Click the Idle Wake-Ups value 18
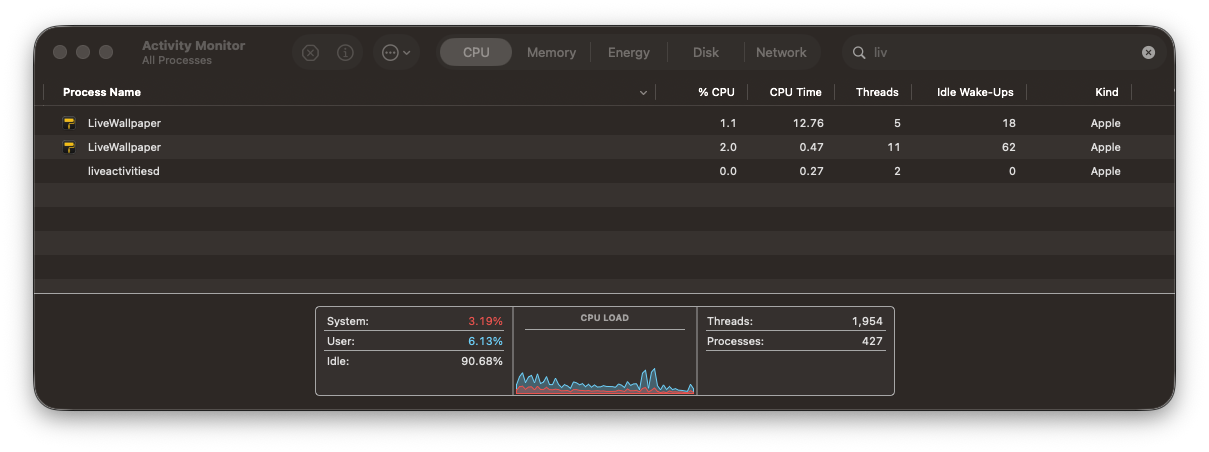Screen dimensions: 1209x452 (x=1008, y=123)
